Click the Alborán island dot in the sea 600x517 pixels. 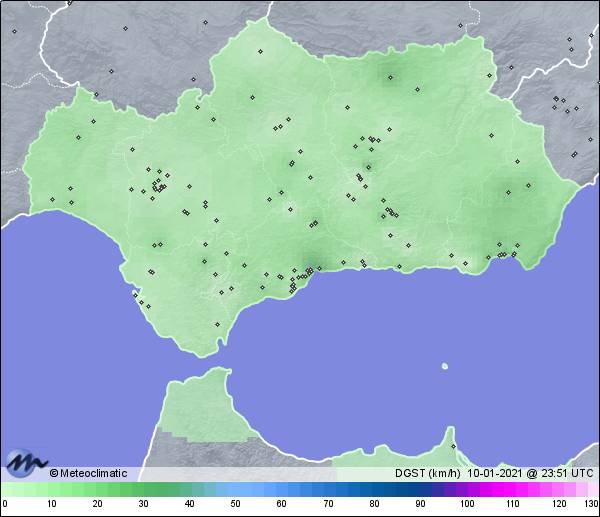click(x=444, y=366)
